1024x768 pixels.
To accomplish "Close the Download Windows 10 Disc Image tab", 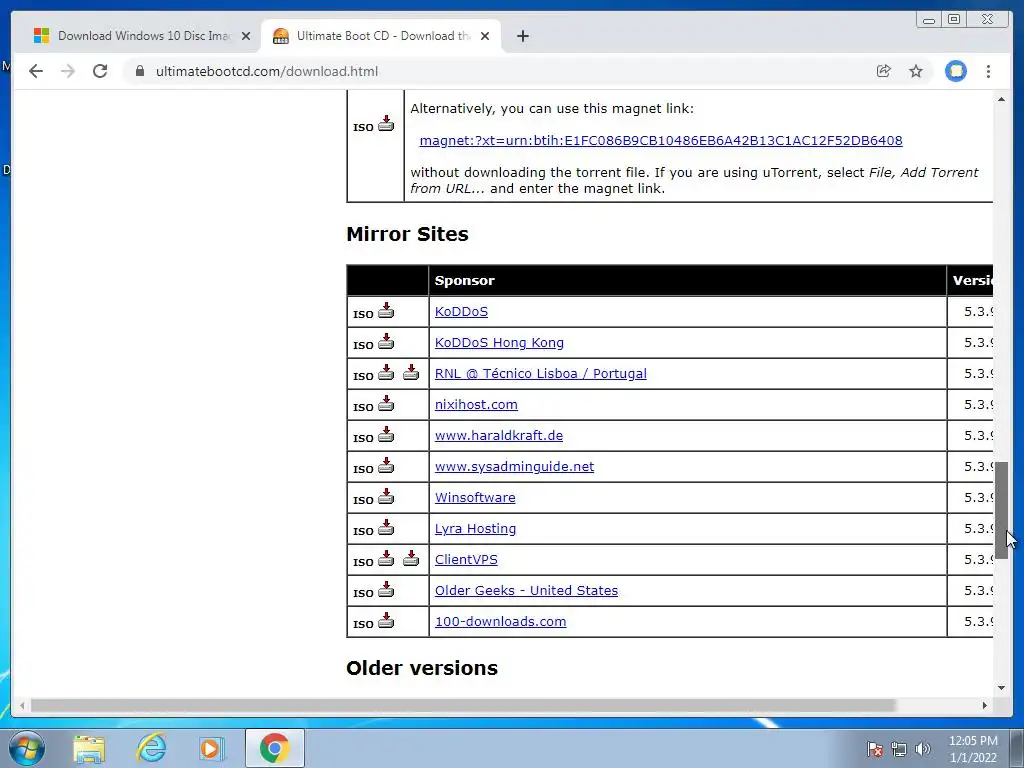I will 246,36.
